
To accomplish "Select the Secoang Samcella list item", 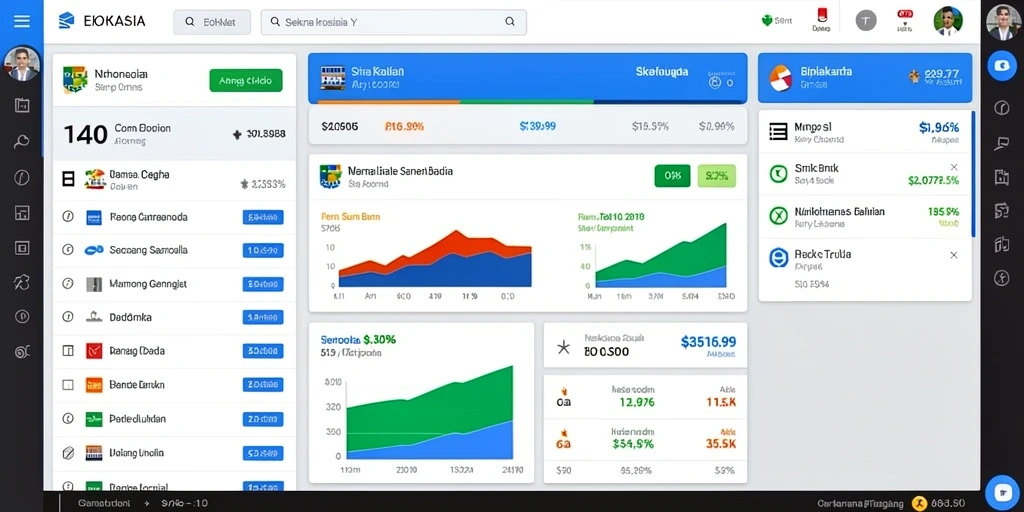I will click(174, 250).
